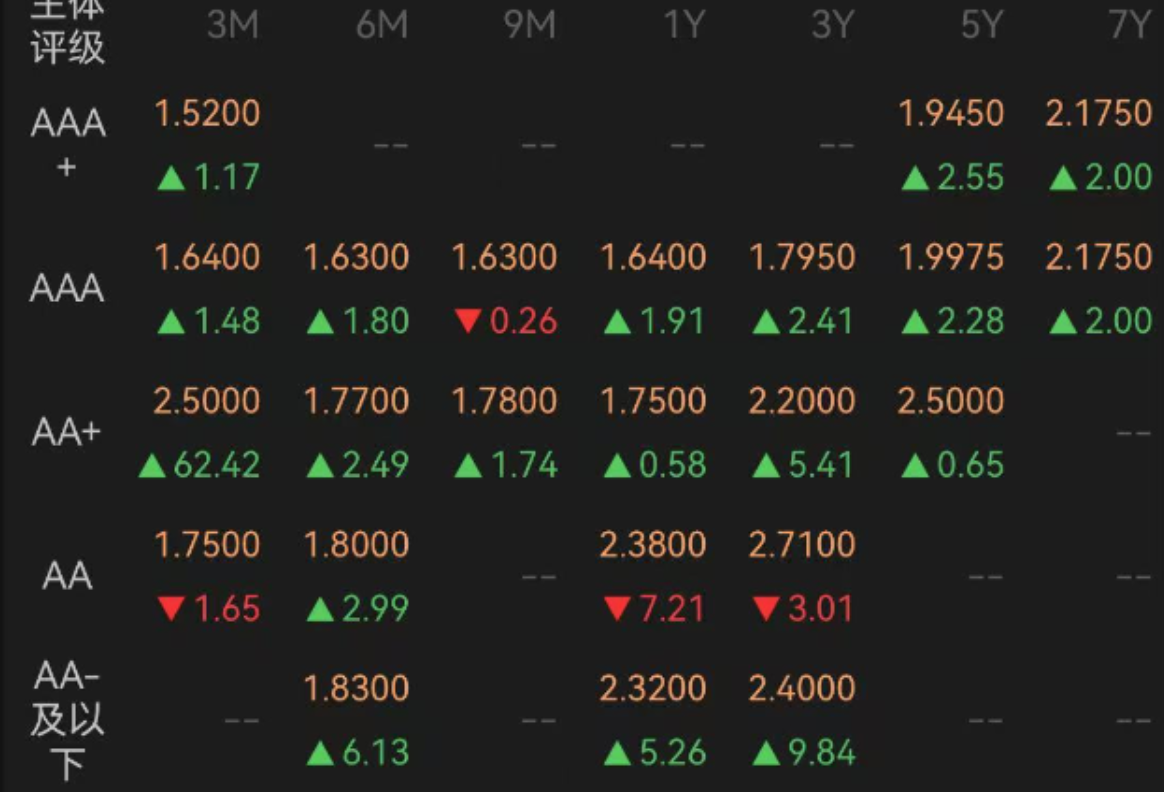Click the red down arrow beside 1.65

point(172,609)
